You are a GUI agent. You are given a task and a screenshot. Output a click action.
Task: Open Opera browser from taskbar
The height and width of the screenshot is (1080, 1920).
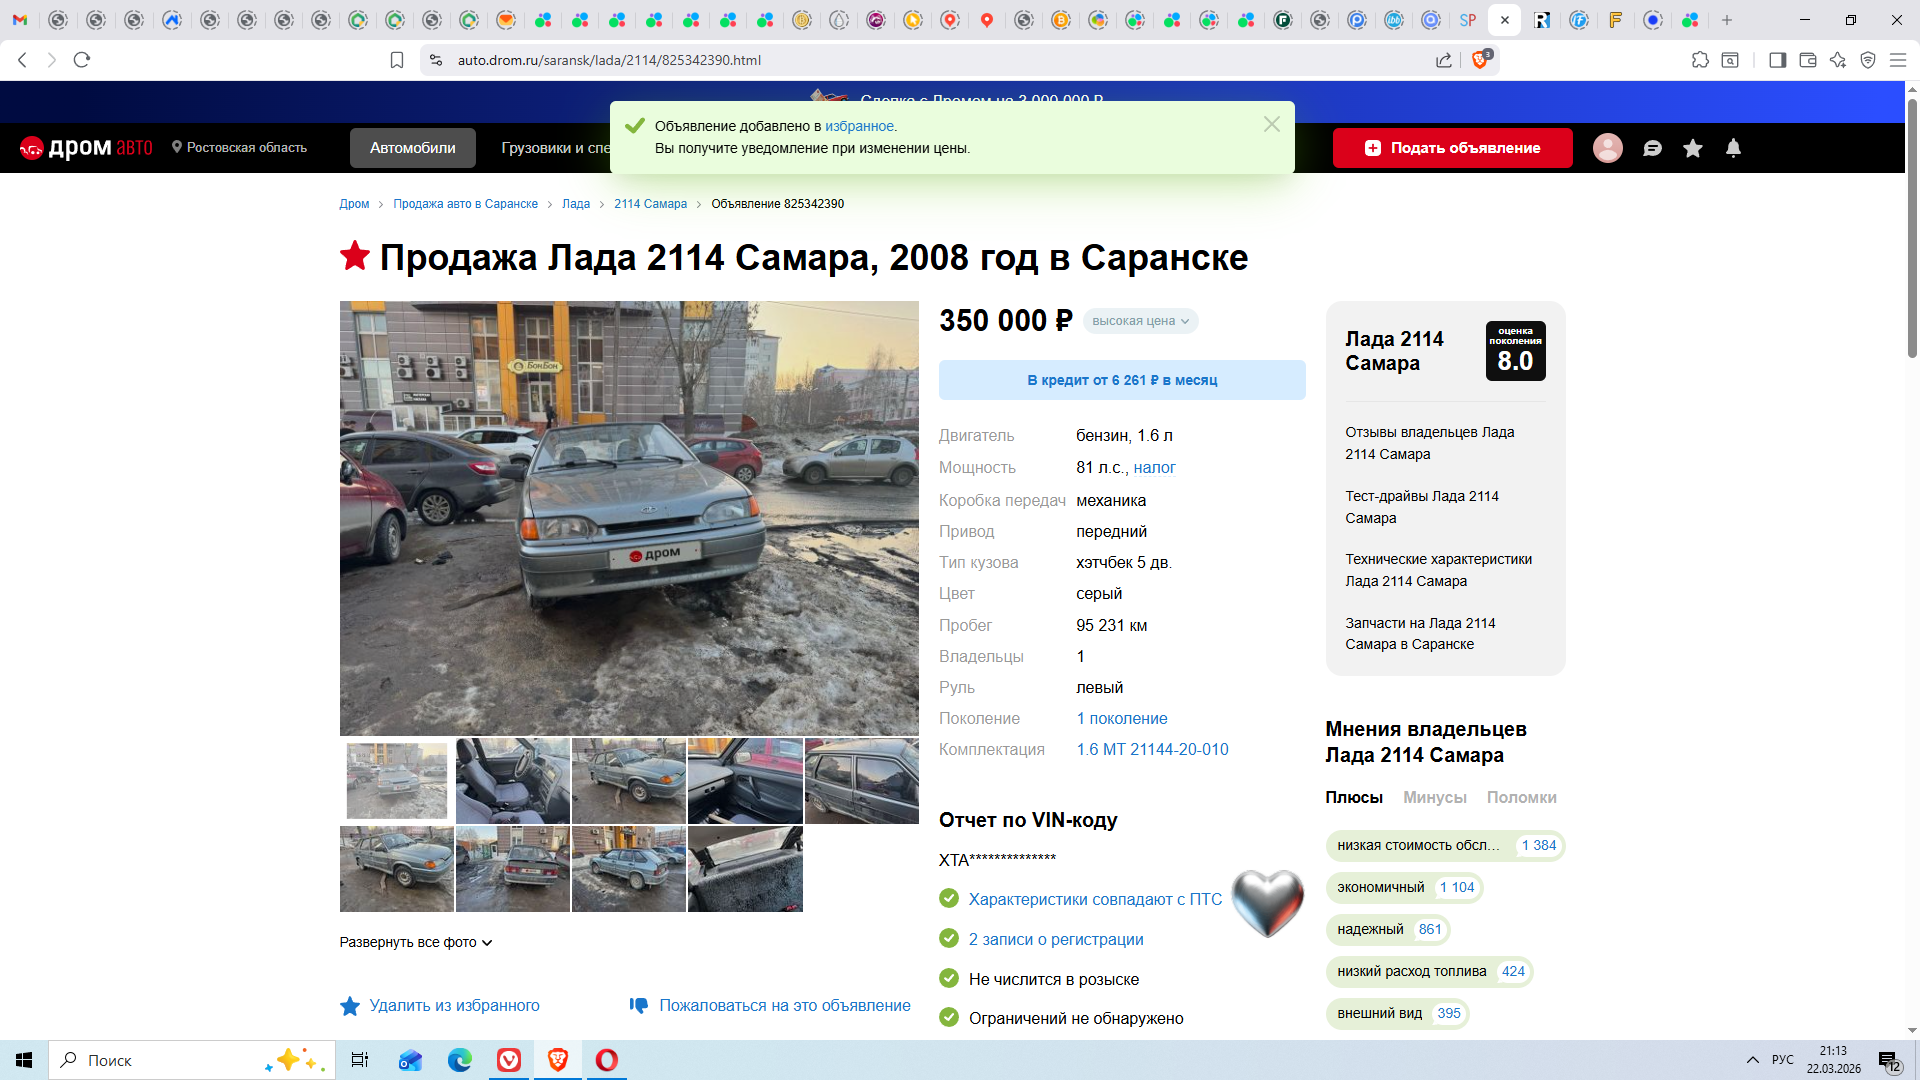(x=606, y=1060)
